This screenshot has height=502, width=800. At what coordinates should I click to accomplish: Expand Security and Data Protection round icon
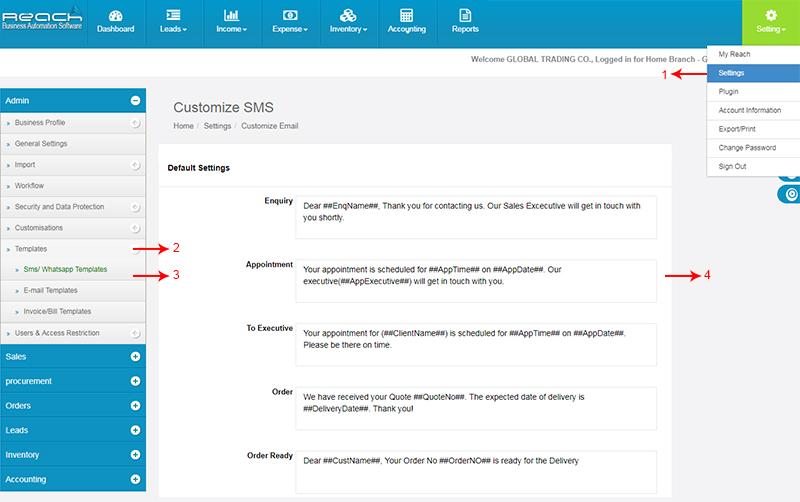tap(135, 207)
